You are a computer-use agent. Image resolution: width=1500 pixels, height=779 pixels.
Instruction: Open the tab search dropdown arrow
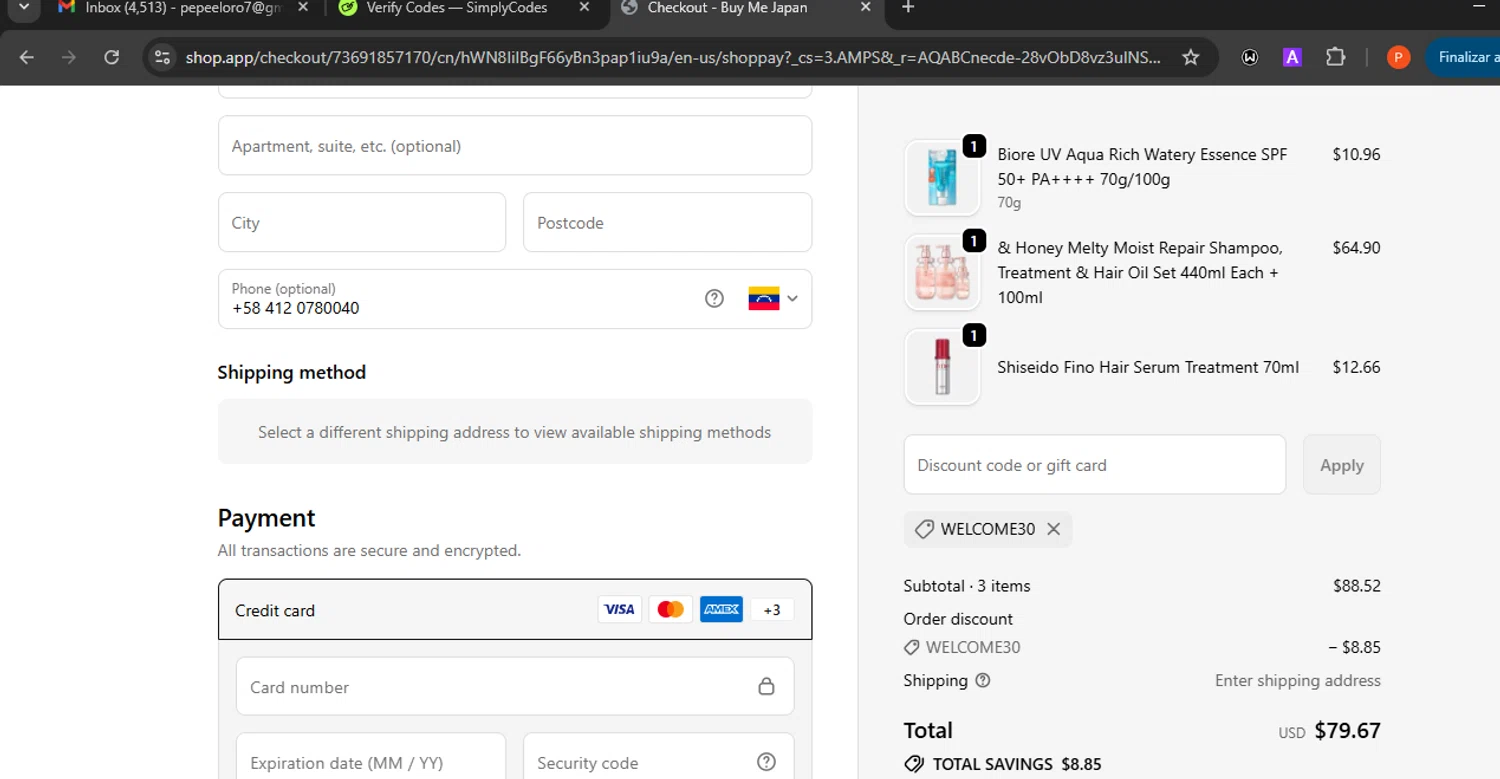24,8
